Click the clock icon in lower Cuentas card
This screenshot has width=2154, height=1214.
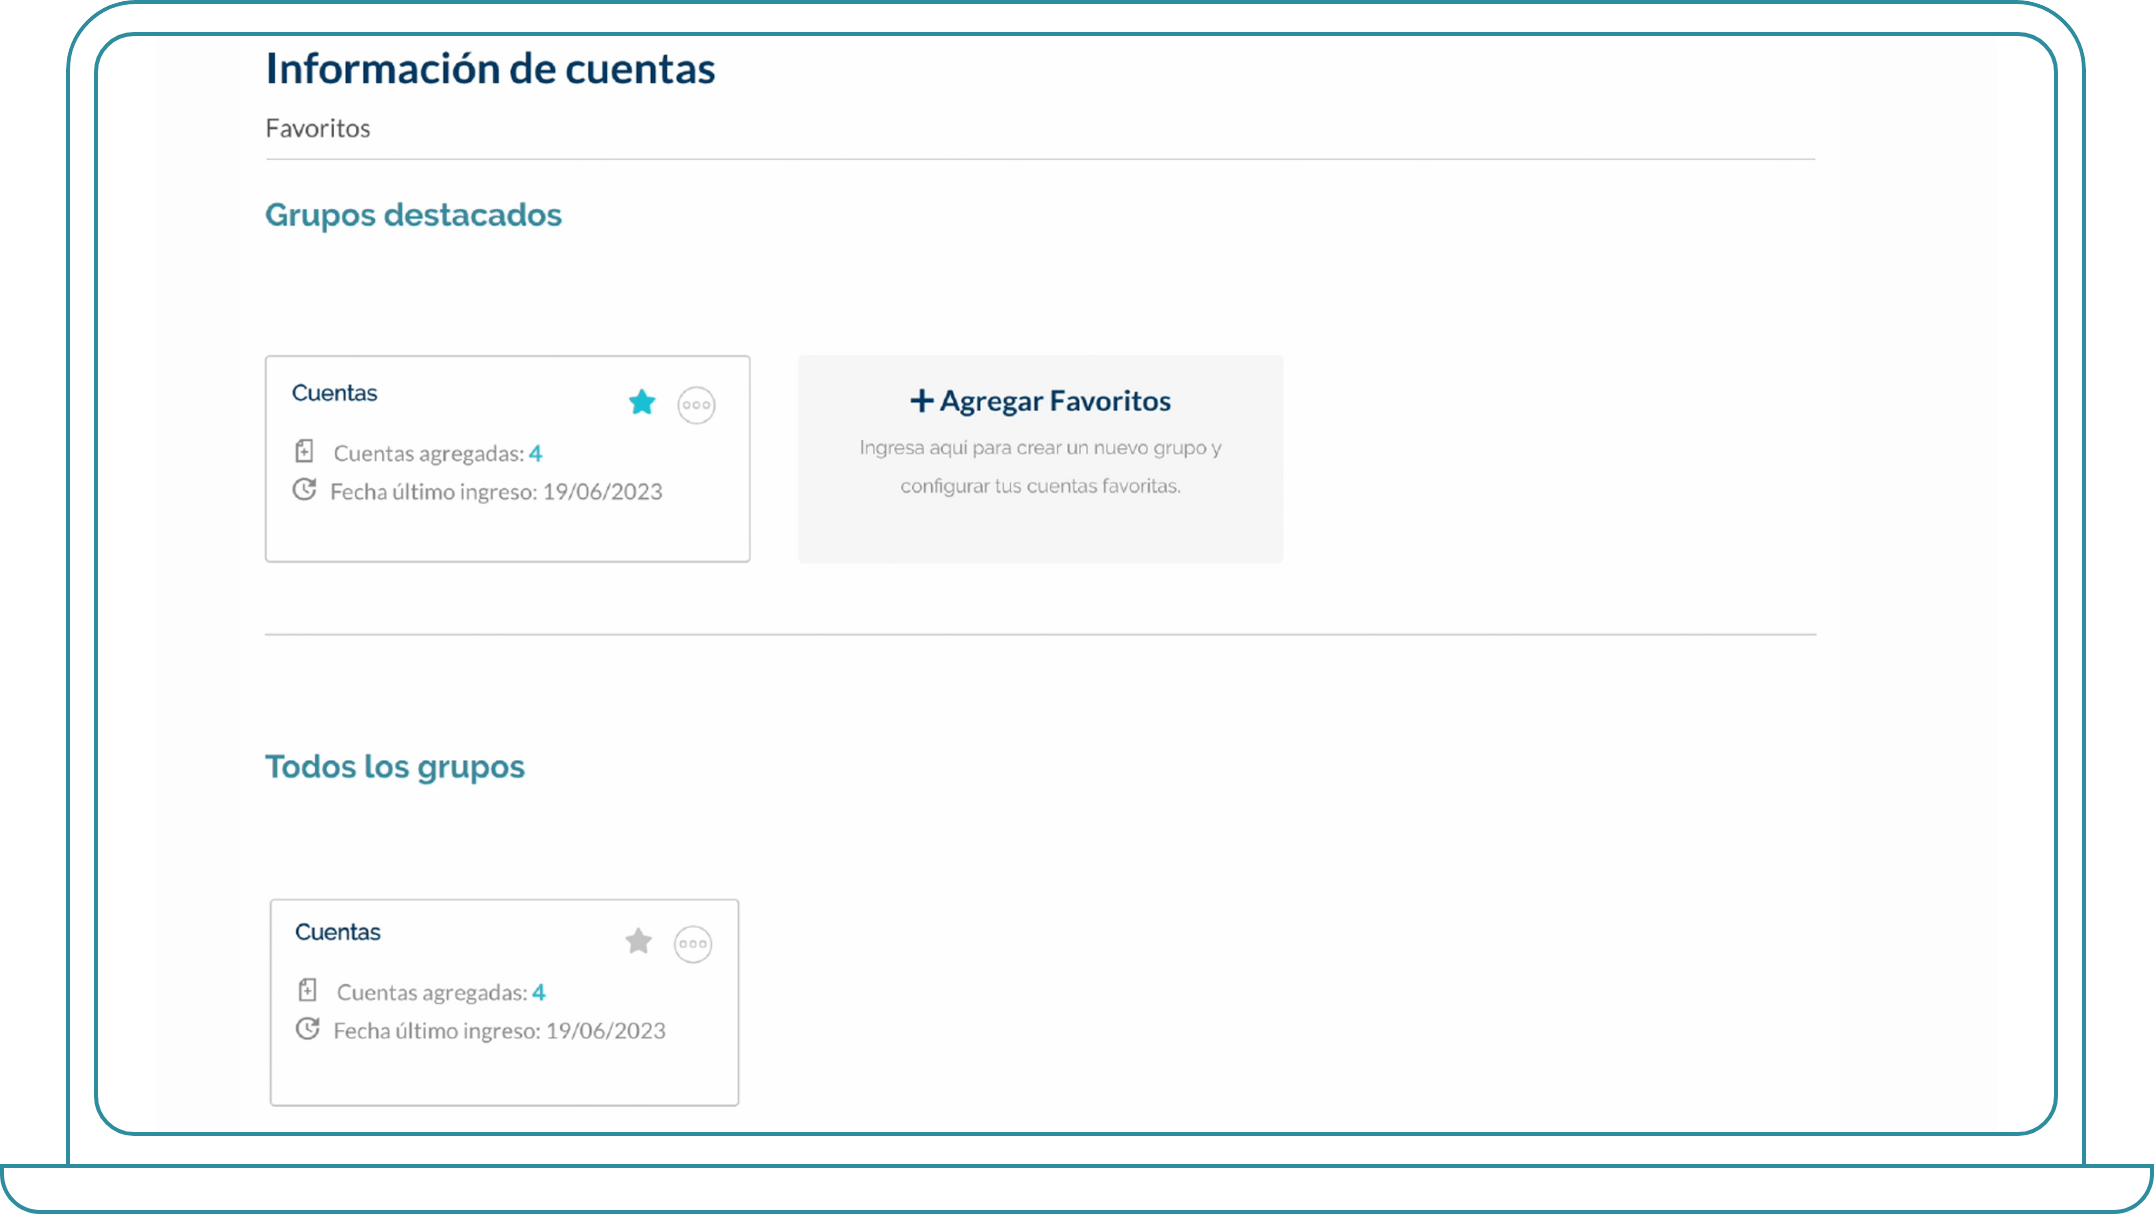click(x=306, y=1029)
